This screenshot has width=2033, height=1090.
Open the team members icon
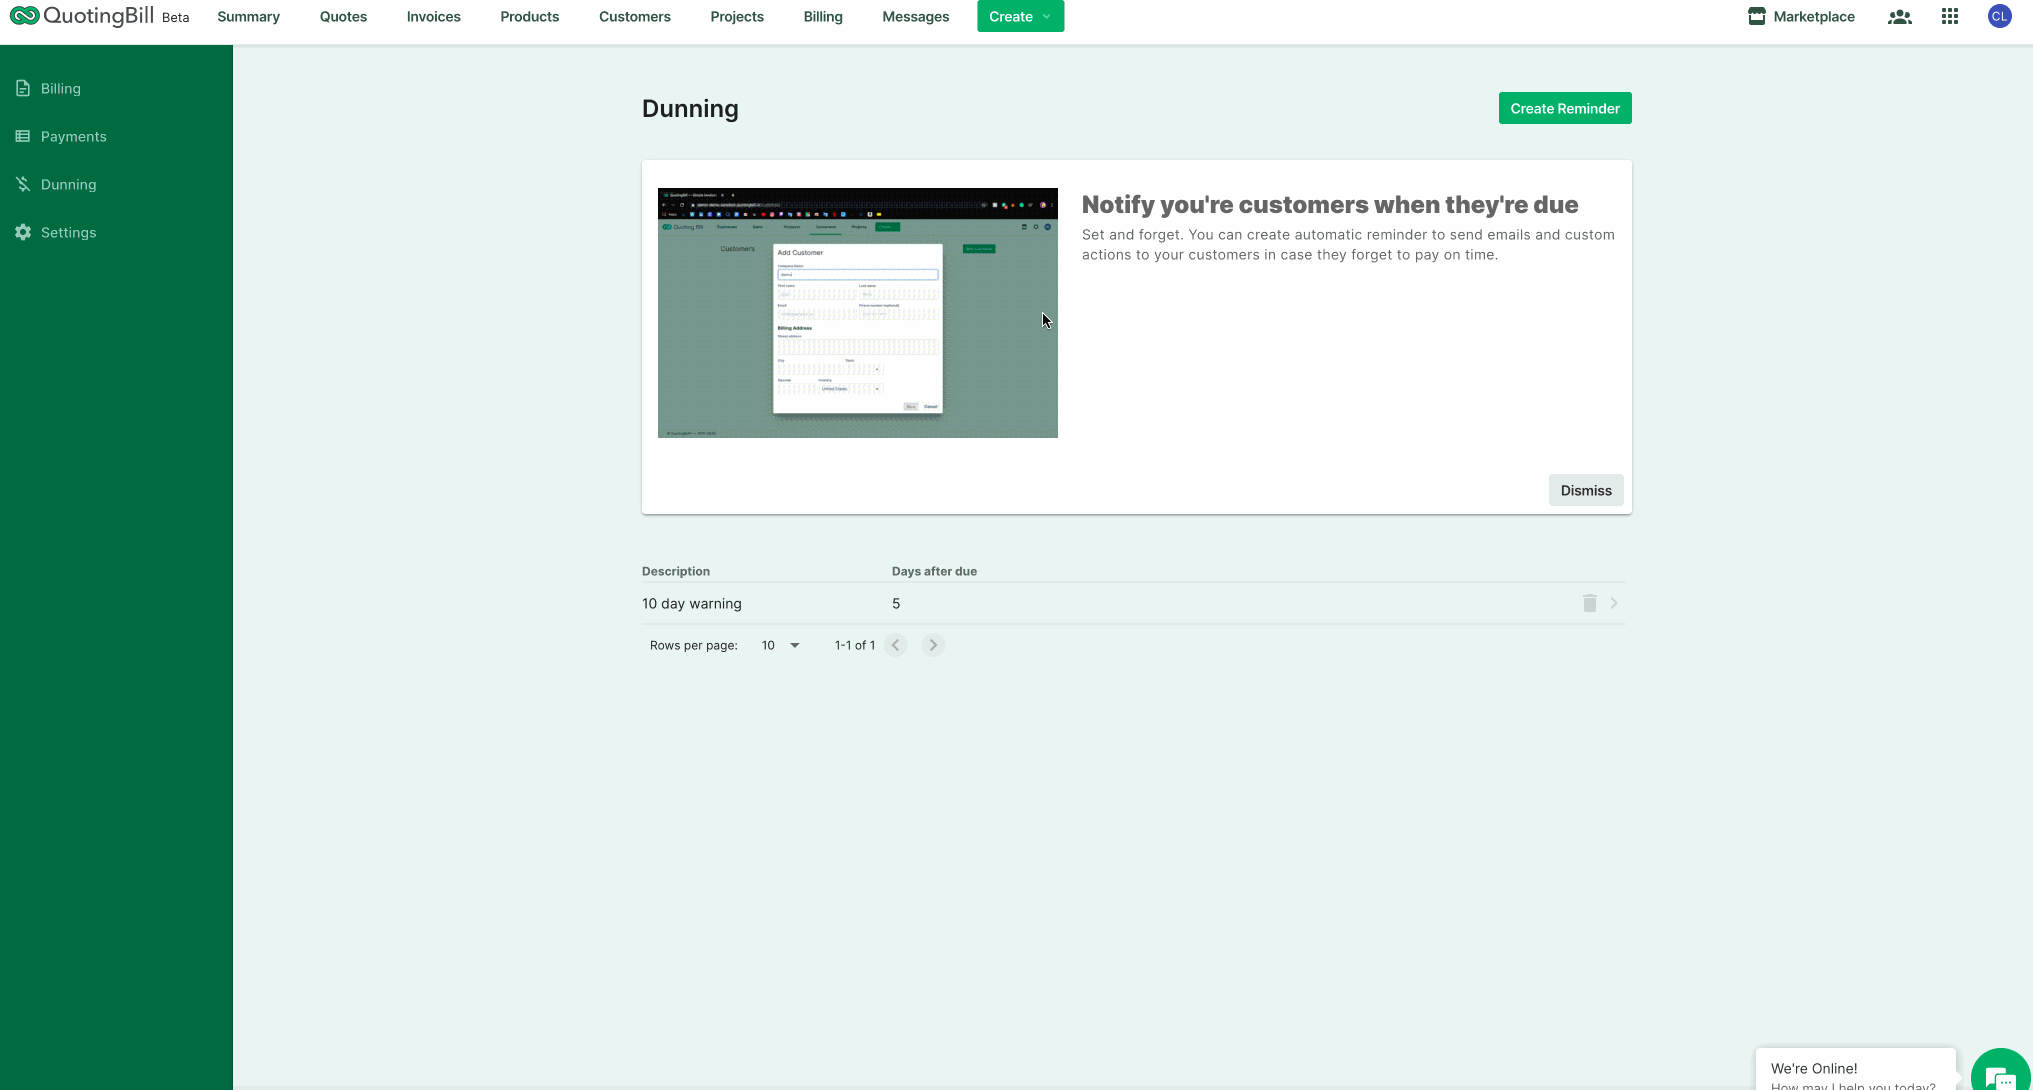[1899, 17]
